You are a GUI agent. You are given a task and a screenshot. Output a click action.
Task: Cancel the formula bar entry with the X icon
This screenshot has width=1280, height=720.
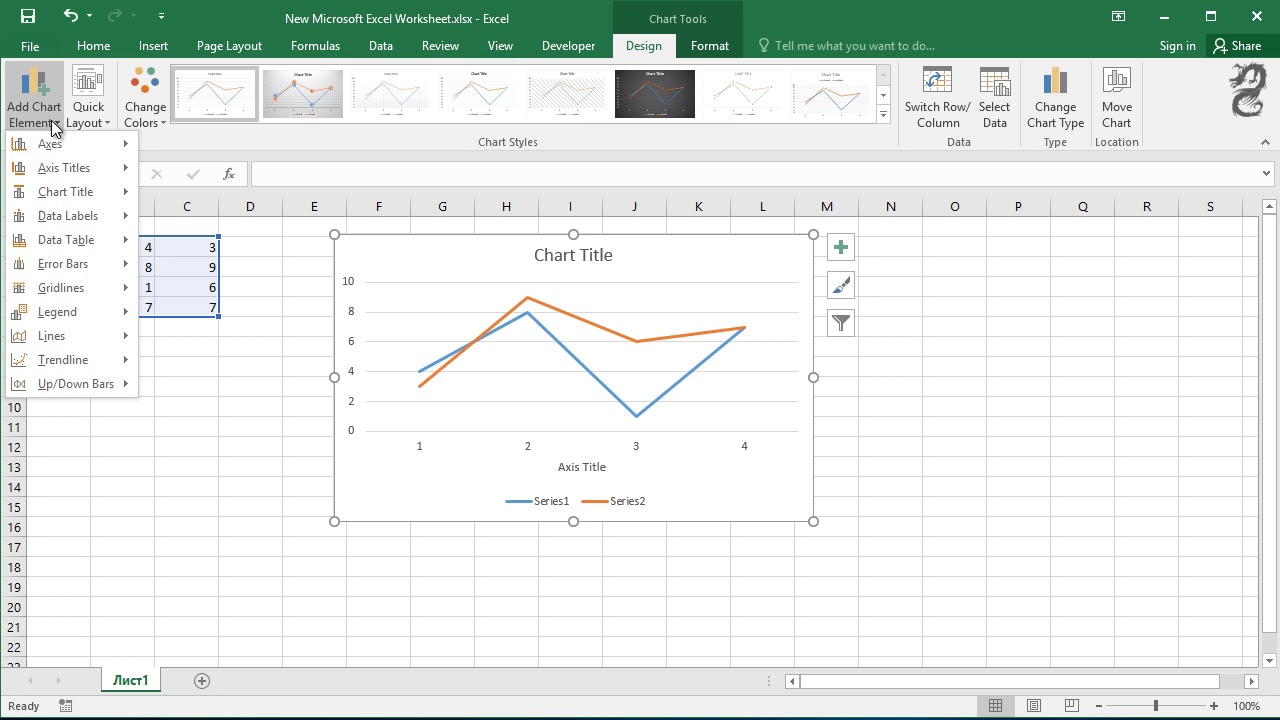tap(157, 174)
